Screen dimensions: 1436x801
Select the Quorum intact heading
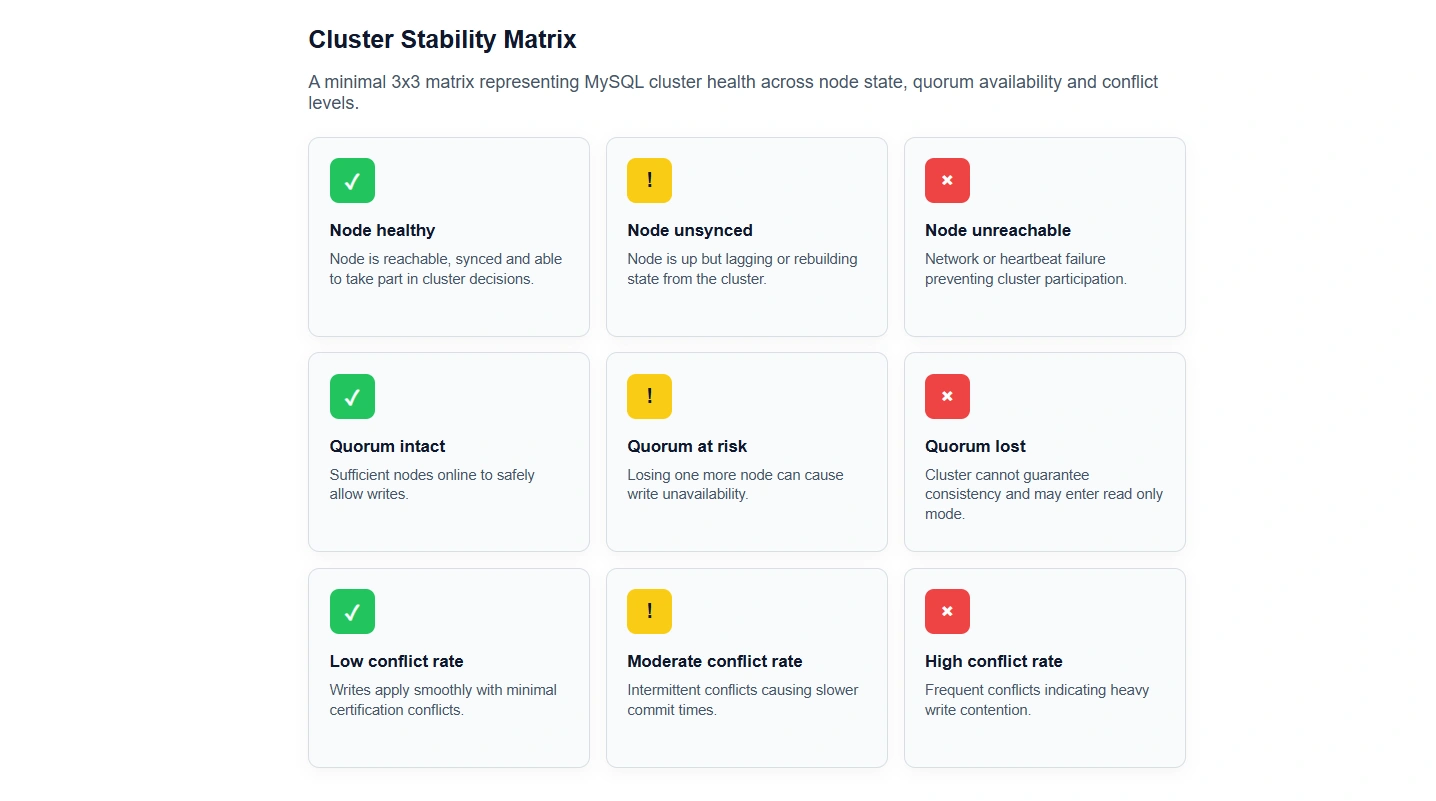click(x=387, y=446)
